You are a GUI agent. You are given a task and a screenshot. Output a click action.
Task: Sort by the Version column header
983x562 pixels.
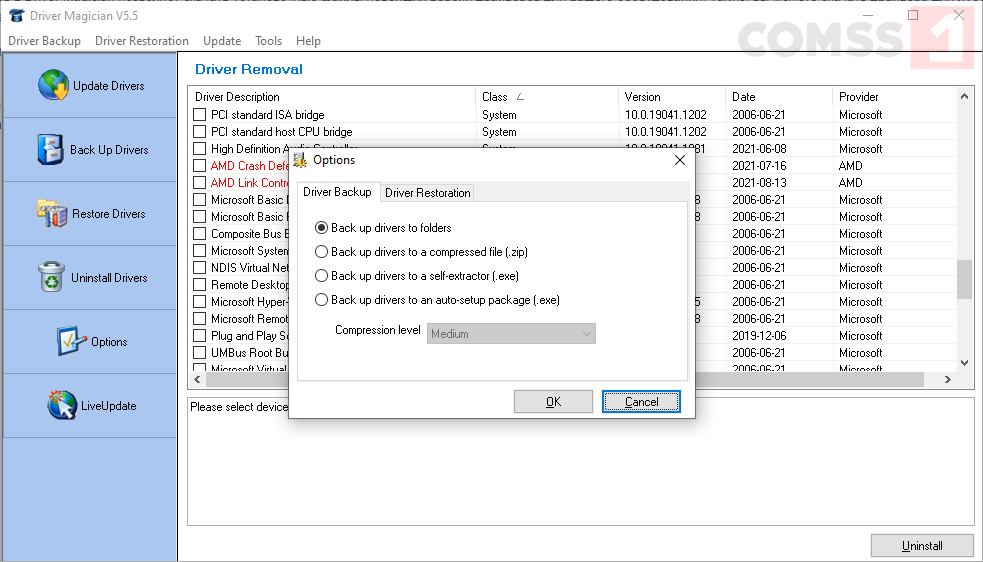point(671,97)
